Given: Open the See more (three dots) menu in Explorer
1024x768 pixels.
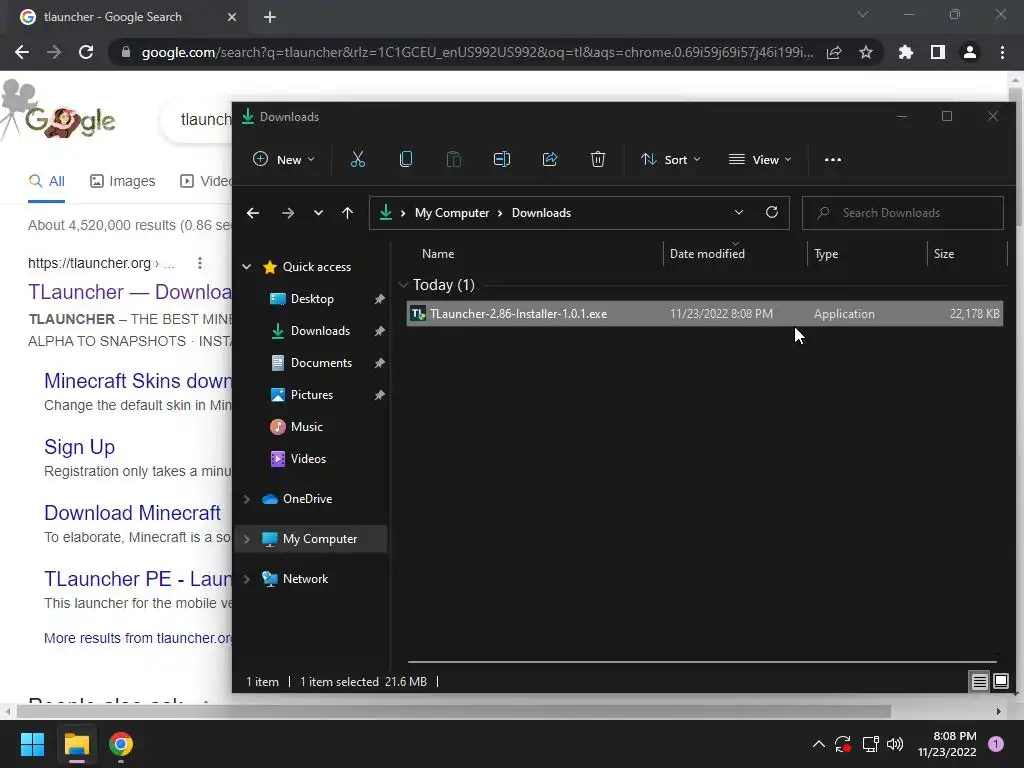Looking at the screenshot, I should coord(833,159).
